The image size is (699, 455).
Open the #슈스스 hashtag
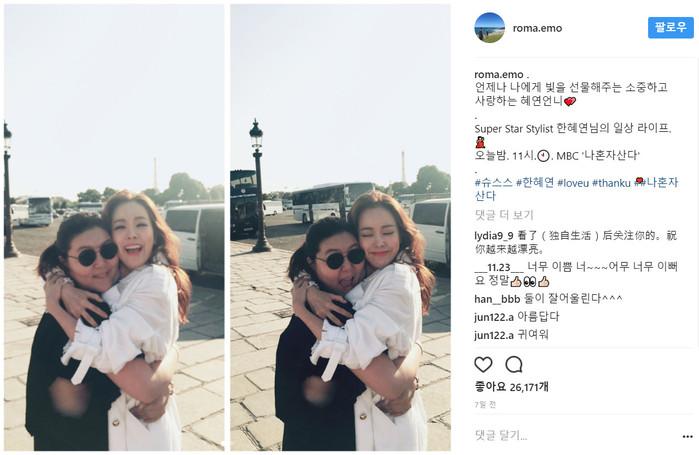tap(493, 183)
